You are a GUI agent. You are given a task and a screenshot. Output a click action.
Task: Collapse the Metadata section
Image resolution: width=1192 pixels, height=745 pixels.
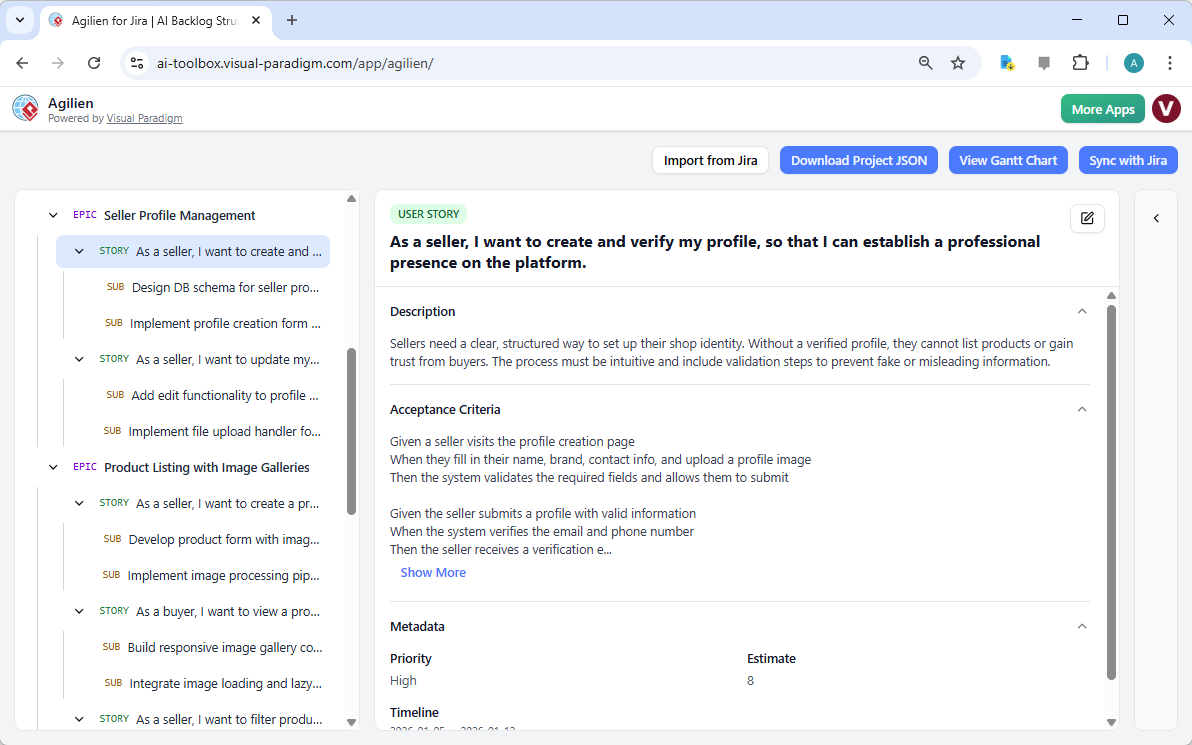[x=1081, y=625]
